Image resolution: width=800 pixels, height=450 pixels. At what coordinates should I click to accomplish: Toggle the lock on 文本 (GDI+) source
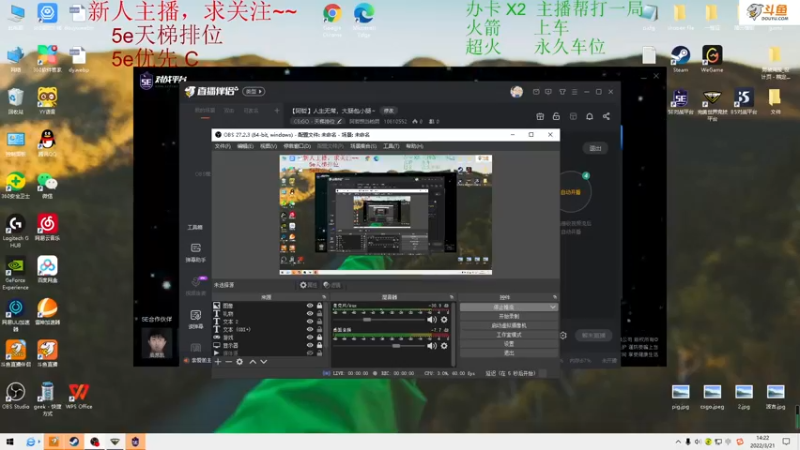click(319, 330)
